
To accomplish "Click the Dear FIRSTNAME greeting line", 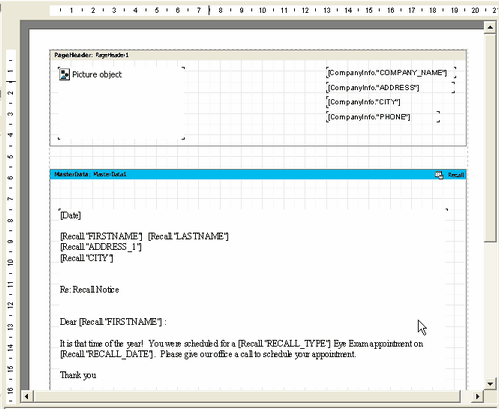I will coord(113,322).
